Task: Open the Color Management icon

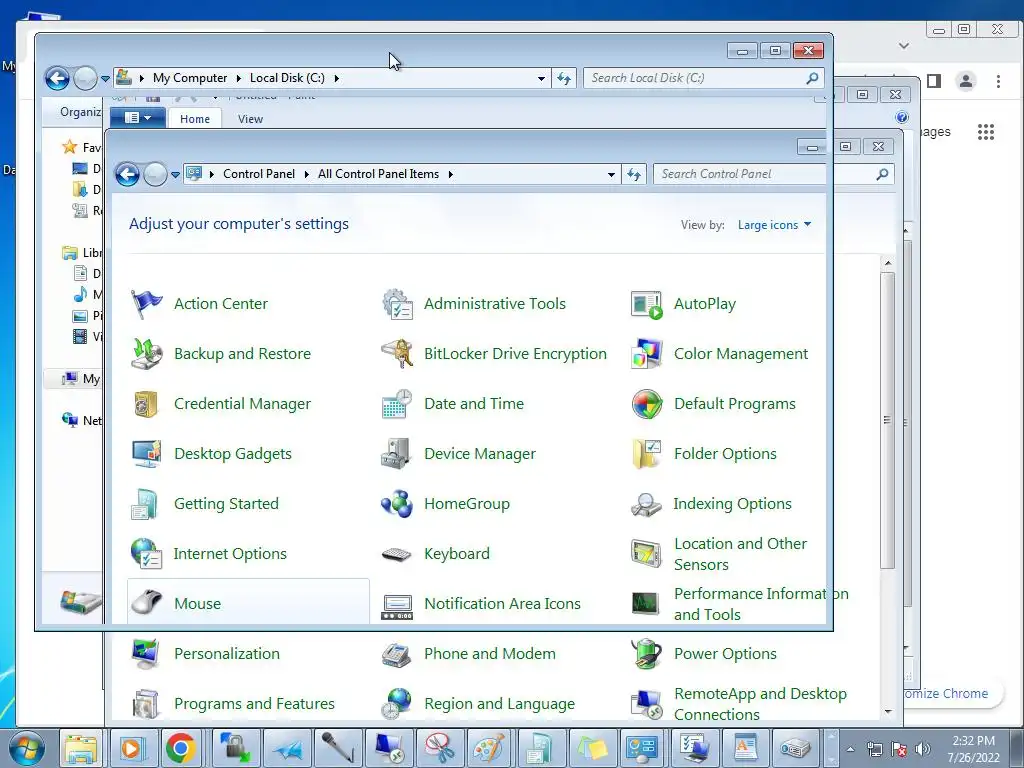Action: (647, 354)
